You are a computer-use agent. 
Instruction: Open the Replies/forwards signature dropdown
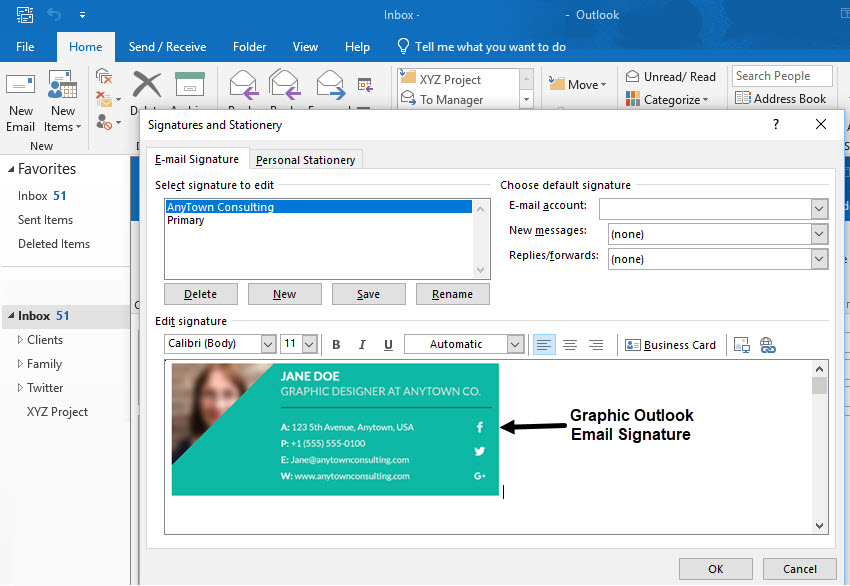(818, 258)
